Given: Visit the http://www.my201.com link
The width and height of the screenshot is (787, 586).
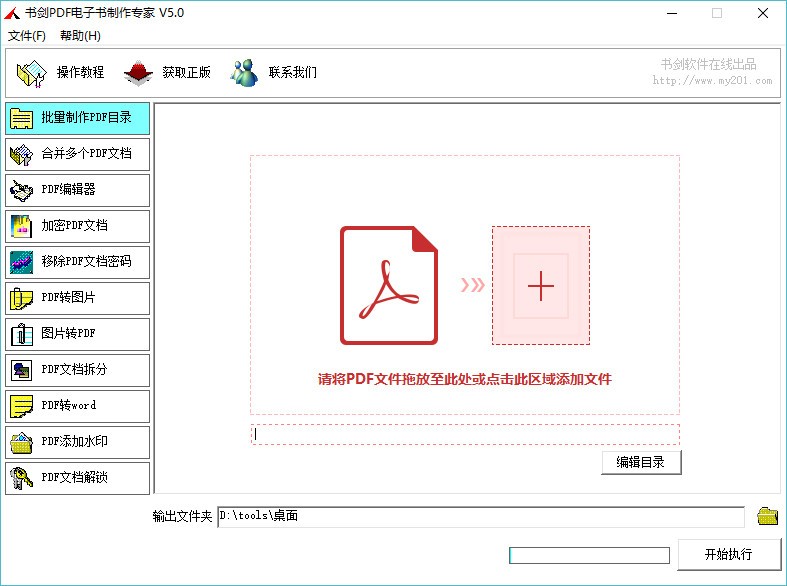Looking at the screenshot, I should [712, 80].
